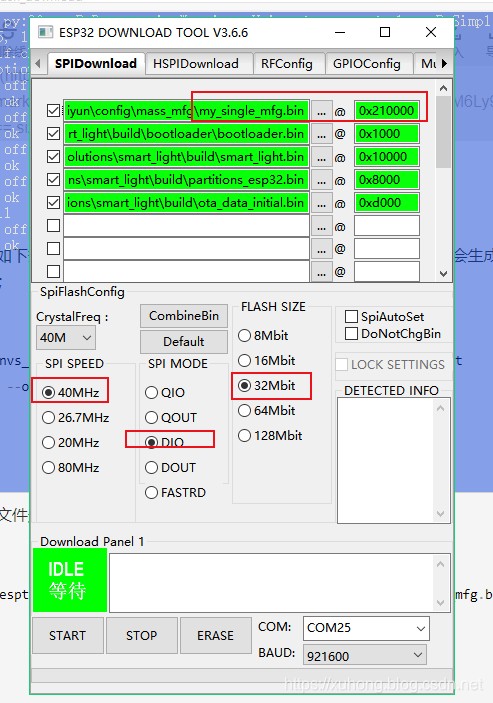The image size is (493, 703).
Task: Click the download progress bar
Action: point(242,675)
